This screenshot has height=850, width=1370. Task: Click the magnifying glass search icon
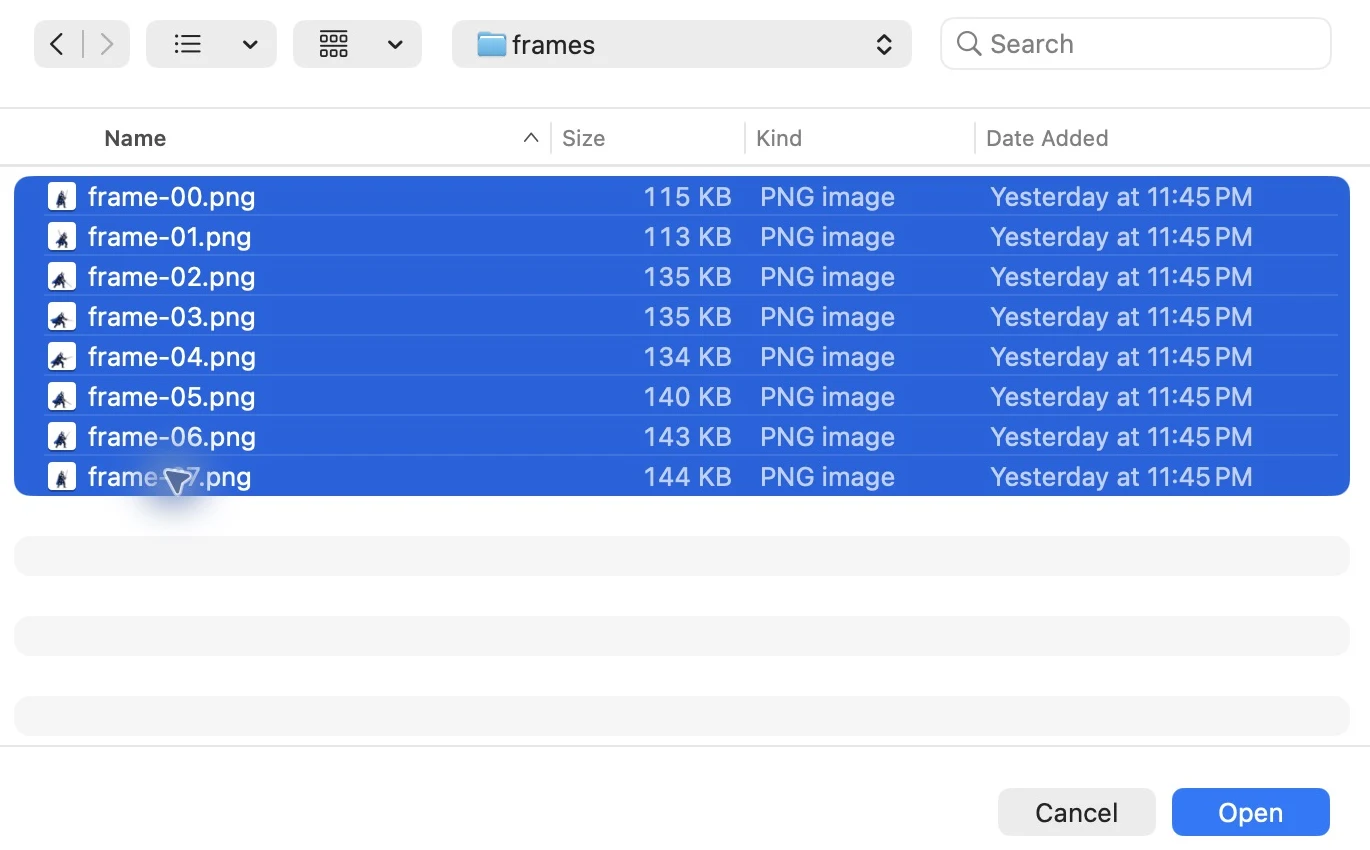pyautogui.click(x=968, y=44)
